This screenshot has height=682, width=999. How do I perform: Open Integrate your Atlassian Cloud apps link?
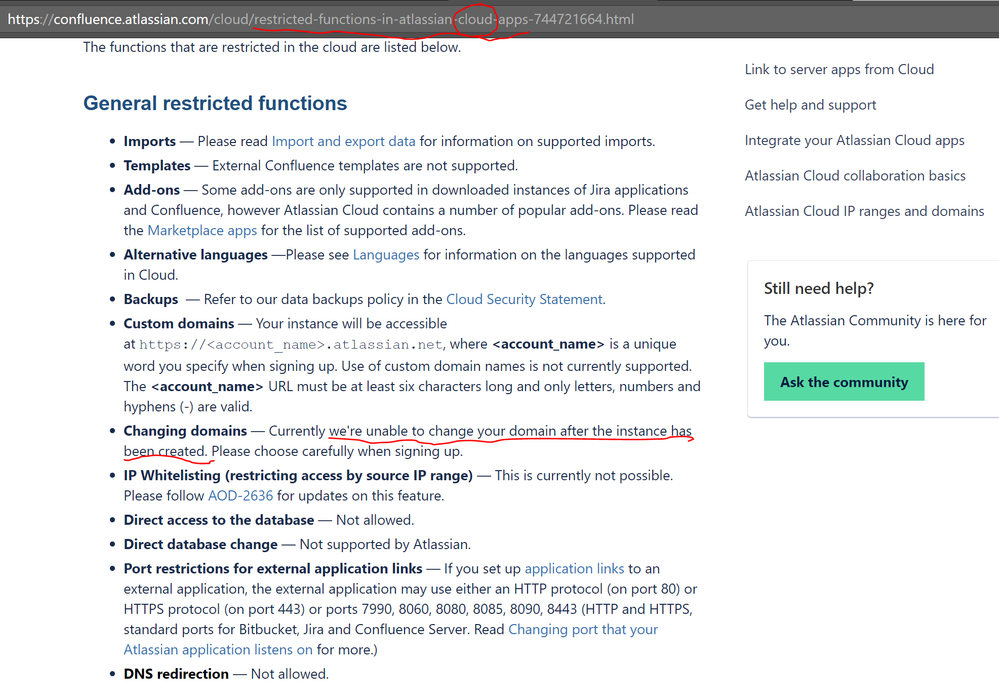click(x=854, y=140)
